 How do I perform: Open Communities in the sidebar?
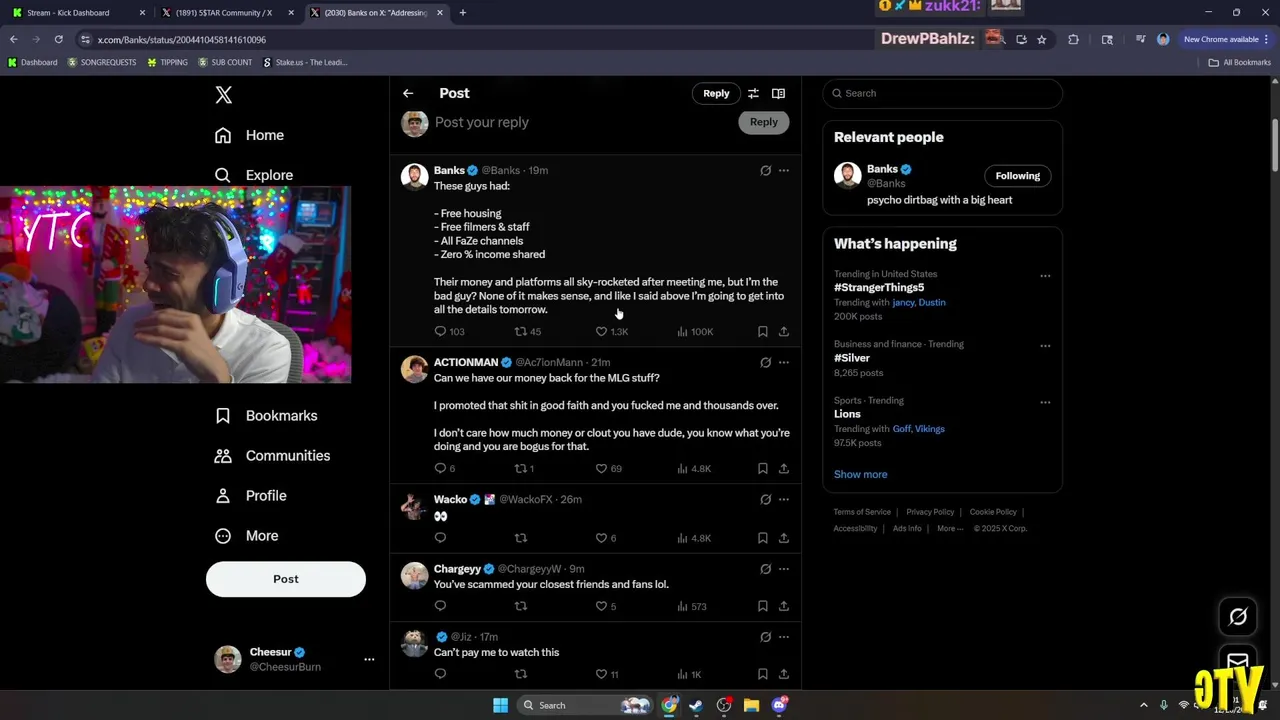(x=272, y=456)
